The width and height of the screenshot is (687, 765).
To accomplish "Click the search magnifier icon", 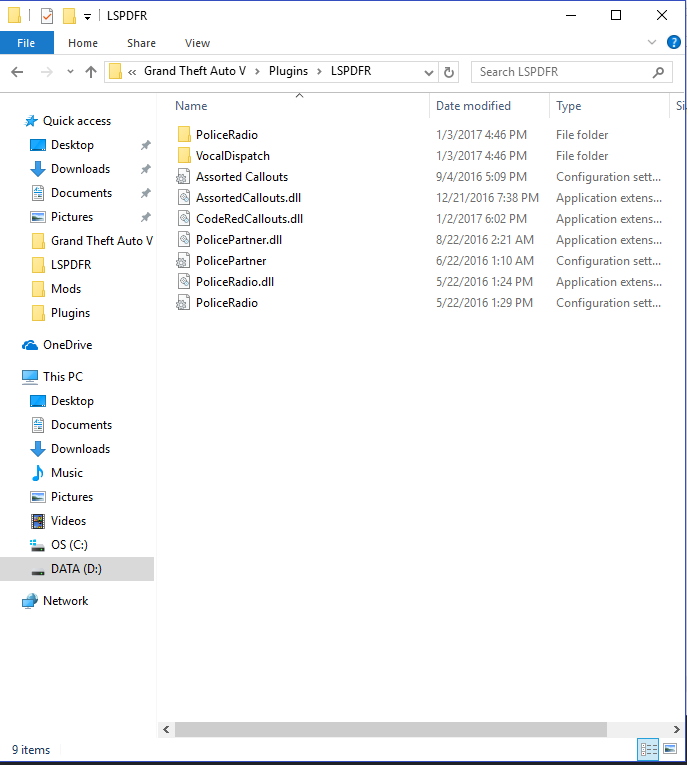I will coord(658,72).
